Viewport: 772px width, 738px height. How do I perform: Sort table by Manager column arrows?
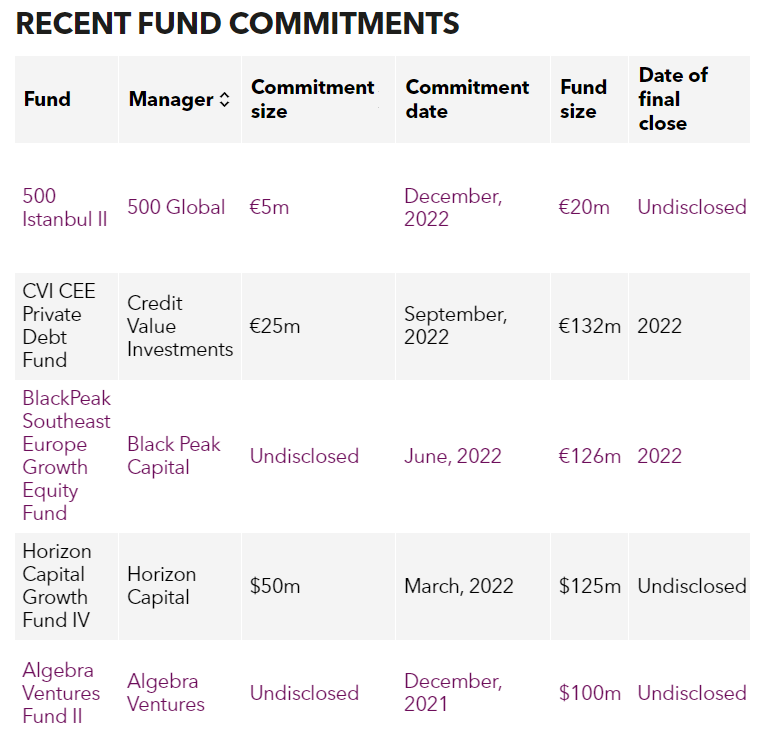[x=224, y=99]
